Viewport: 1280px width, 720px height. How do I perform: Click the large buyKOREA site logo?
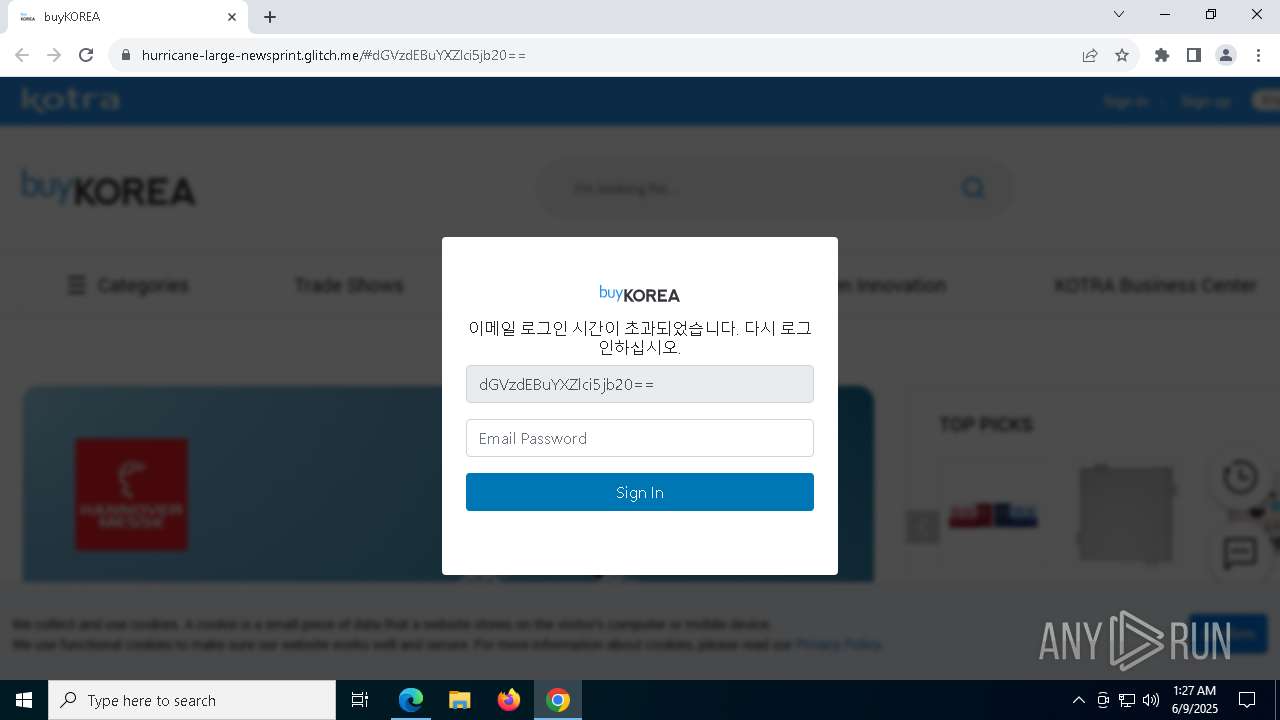click(108, 188)
